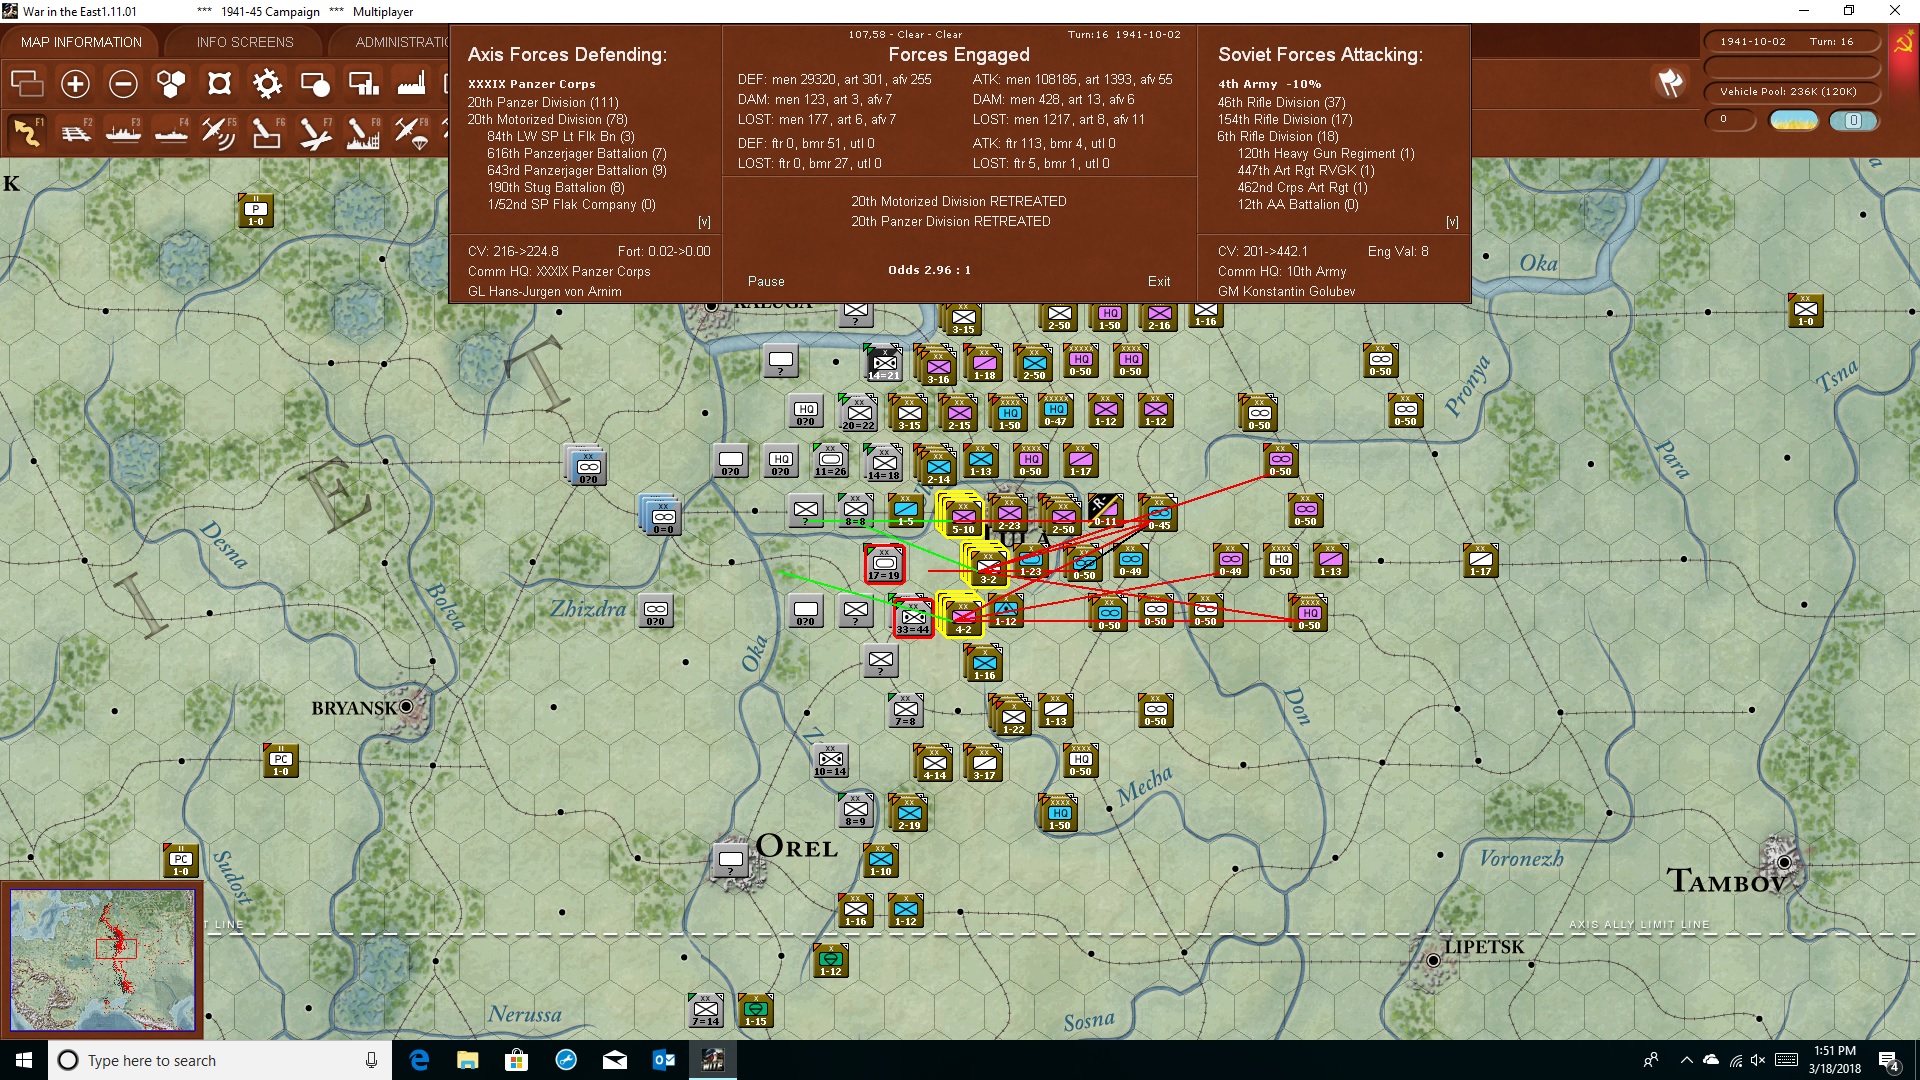Open the Windows Start menu
This screenshot has height=1080, width=1920.
pyautogui.click(x=24, y=1060)
